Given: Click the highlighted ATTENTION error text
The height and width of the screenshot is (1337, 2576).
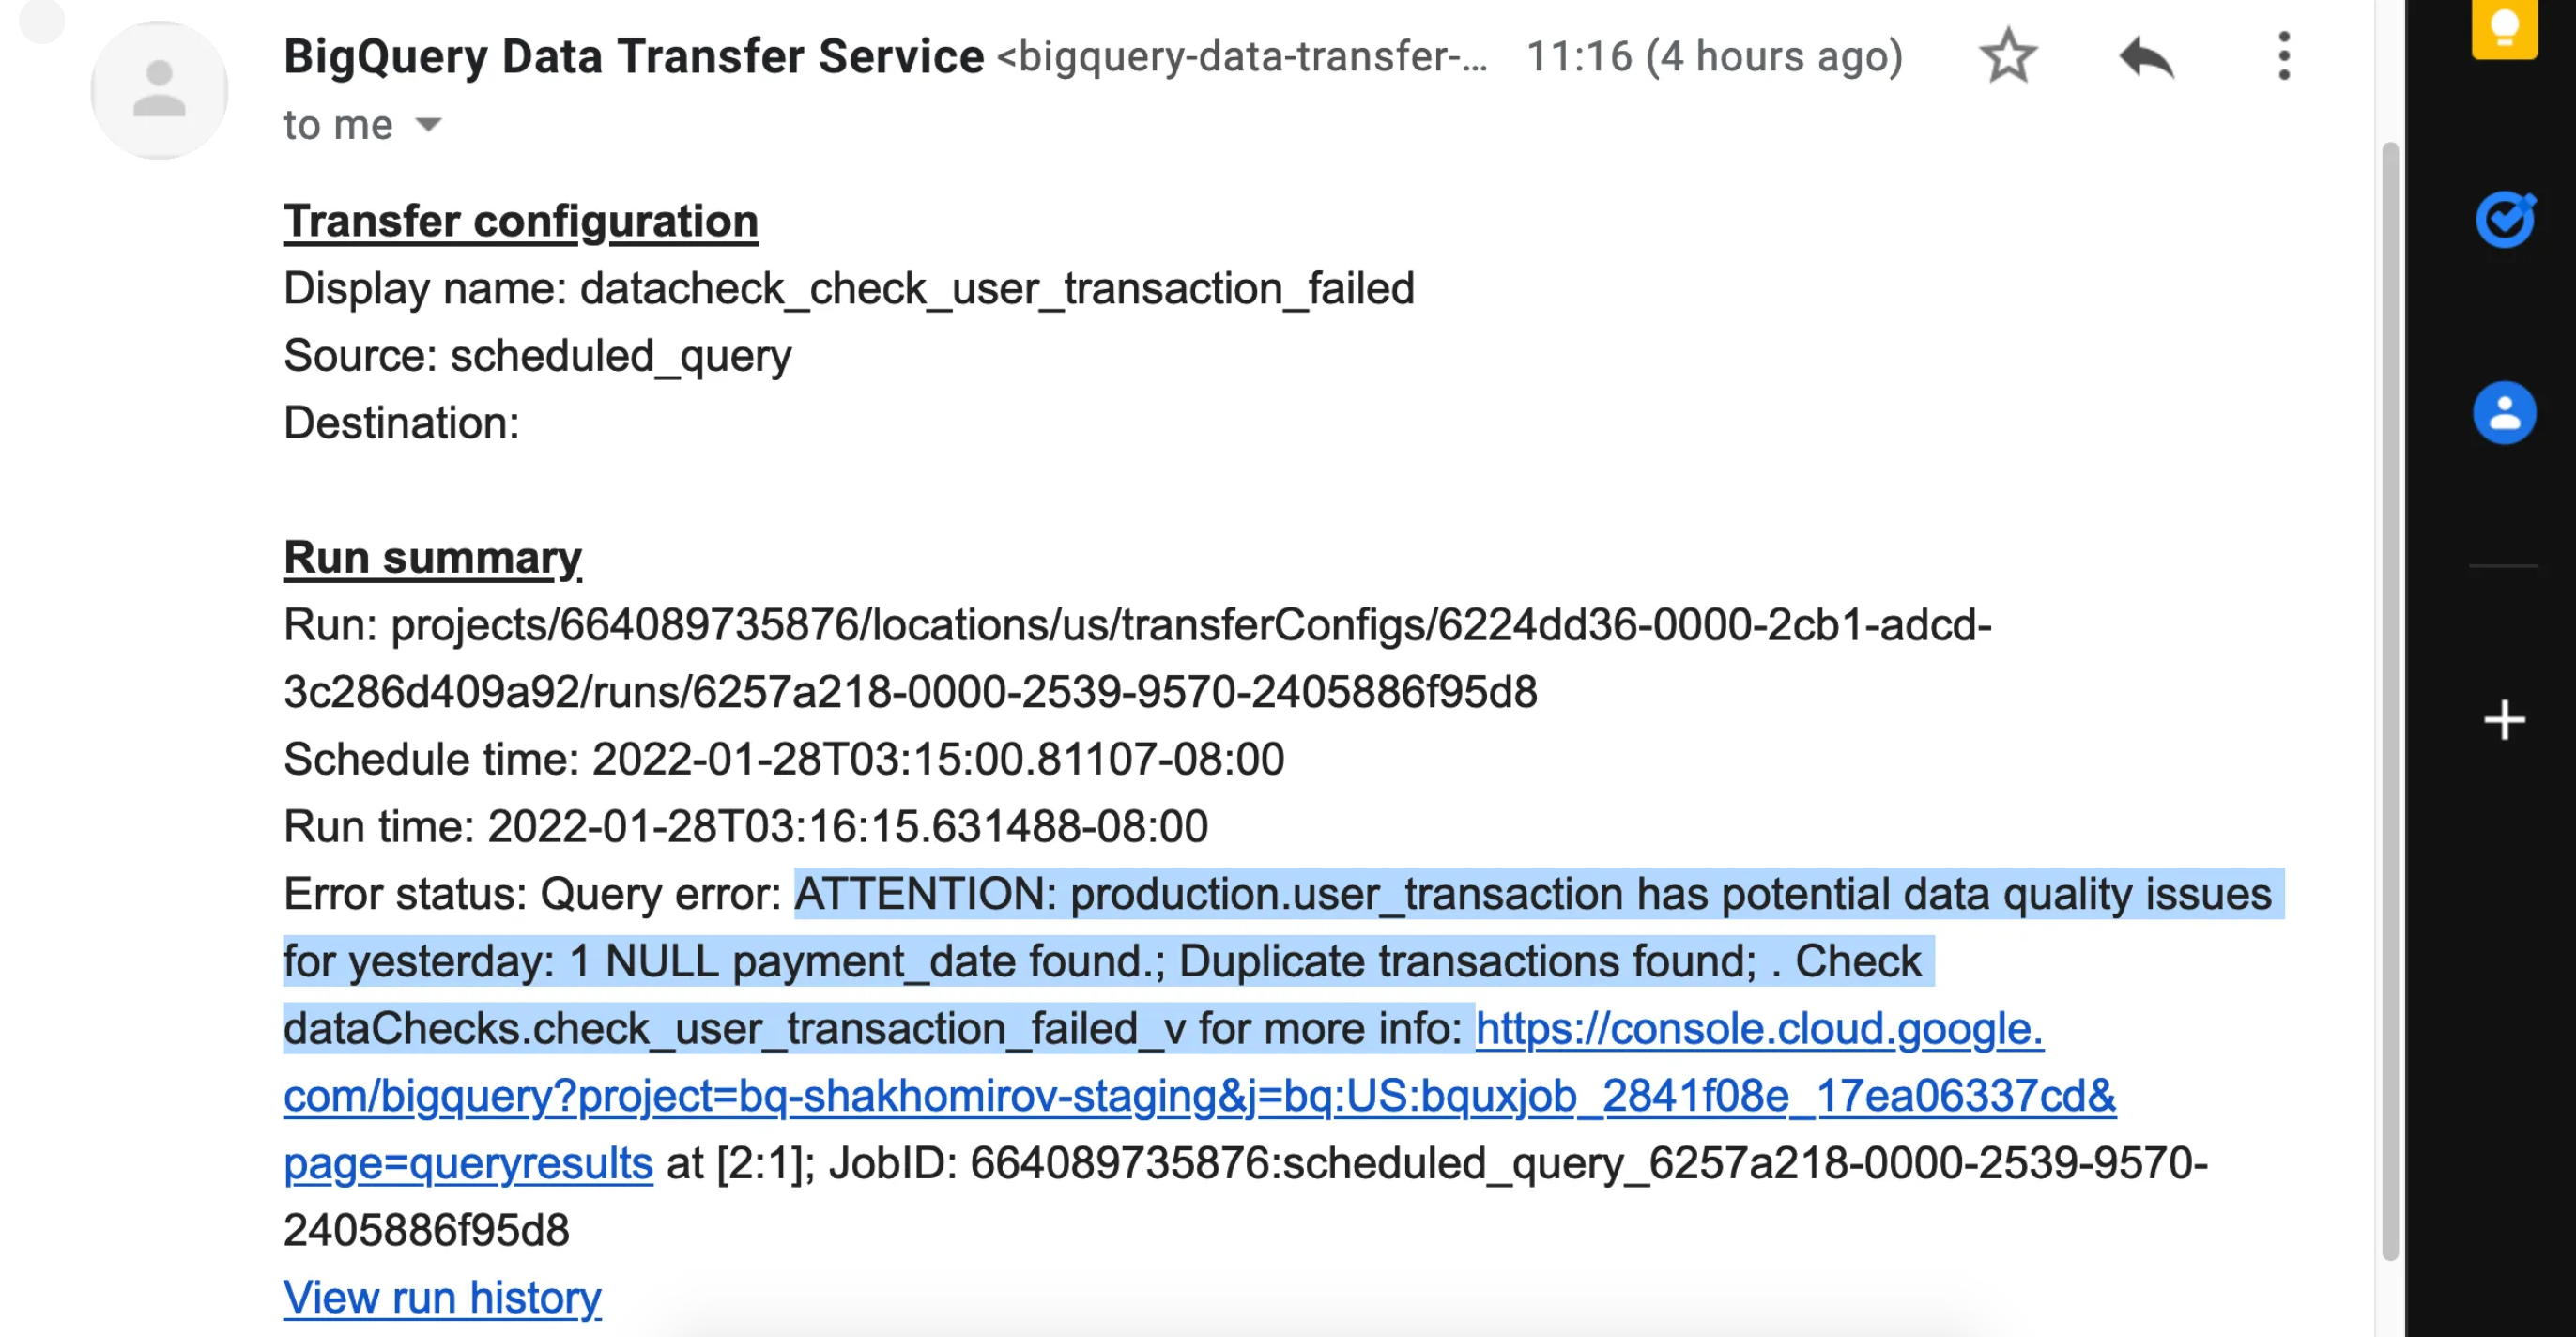Looking at the screenshot, I should click(1532, 894).
